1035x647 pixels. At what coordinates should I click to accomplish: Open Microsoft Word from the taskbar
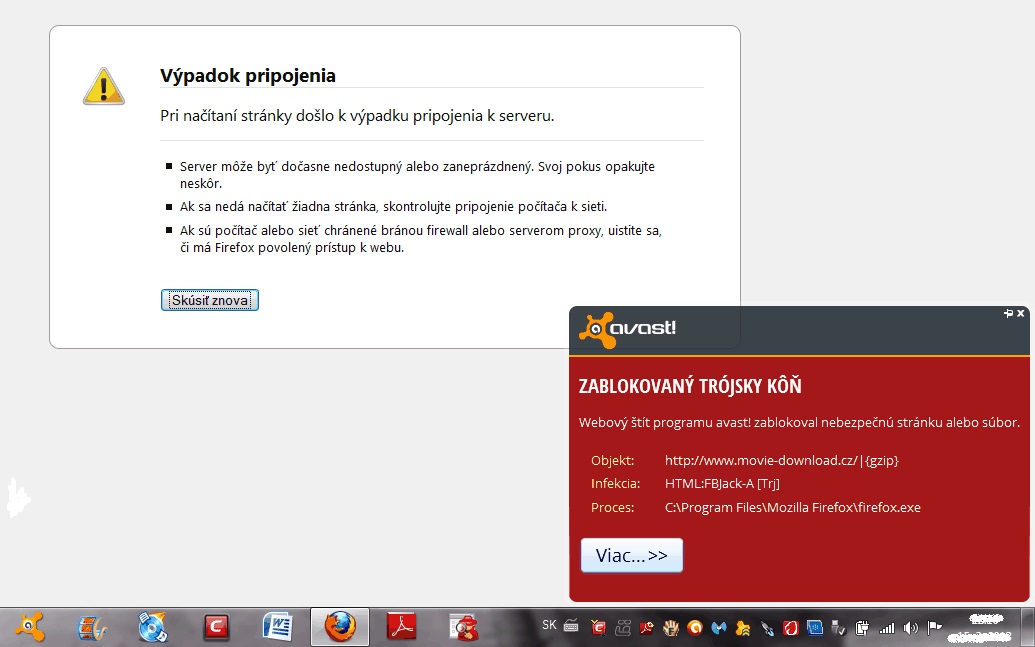(277, 627)
